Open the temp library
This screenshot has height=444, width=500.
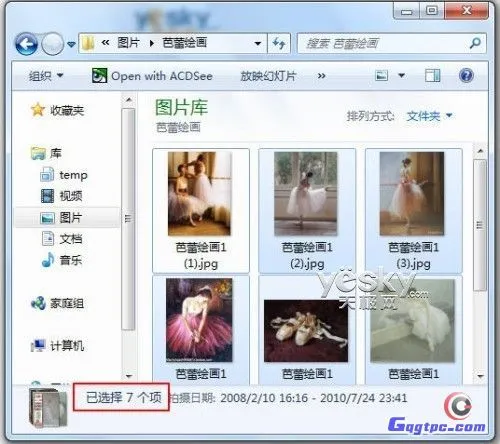73,175
